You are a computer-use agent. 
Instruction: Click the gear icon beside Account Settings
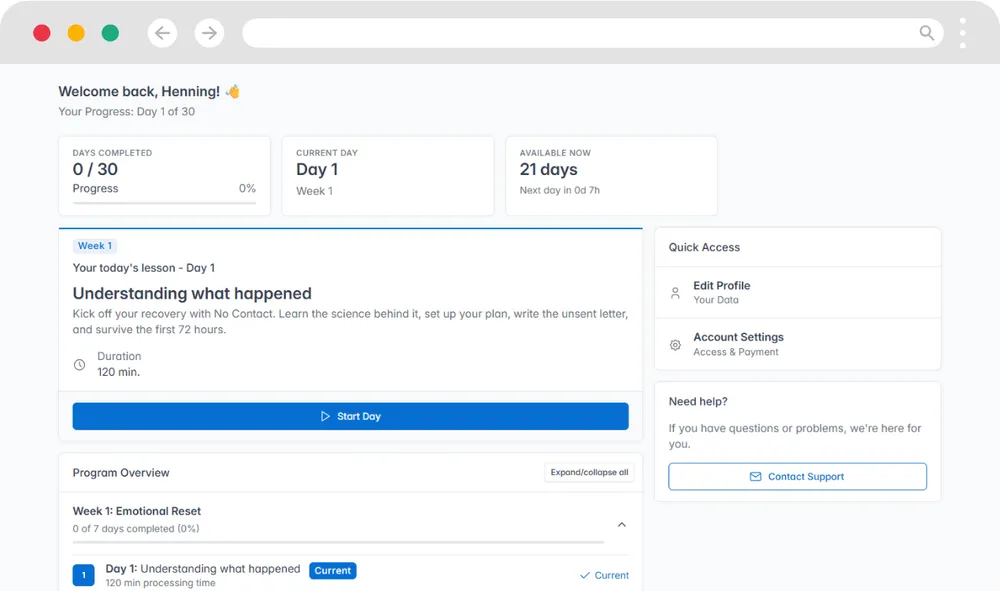[x=675, y=345]
